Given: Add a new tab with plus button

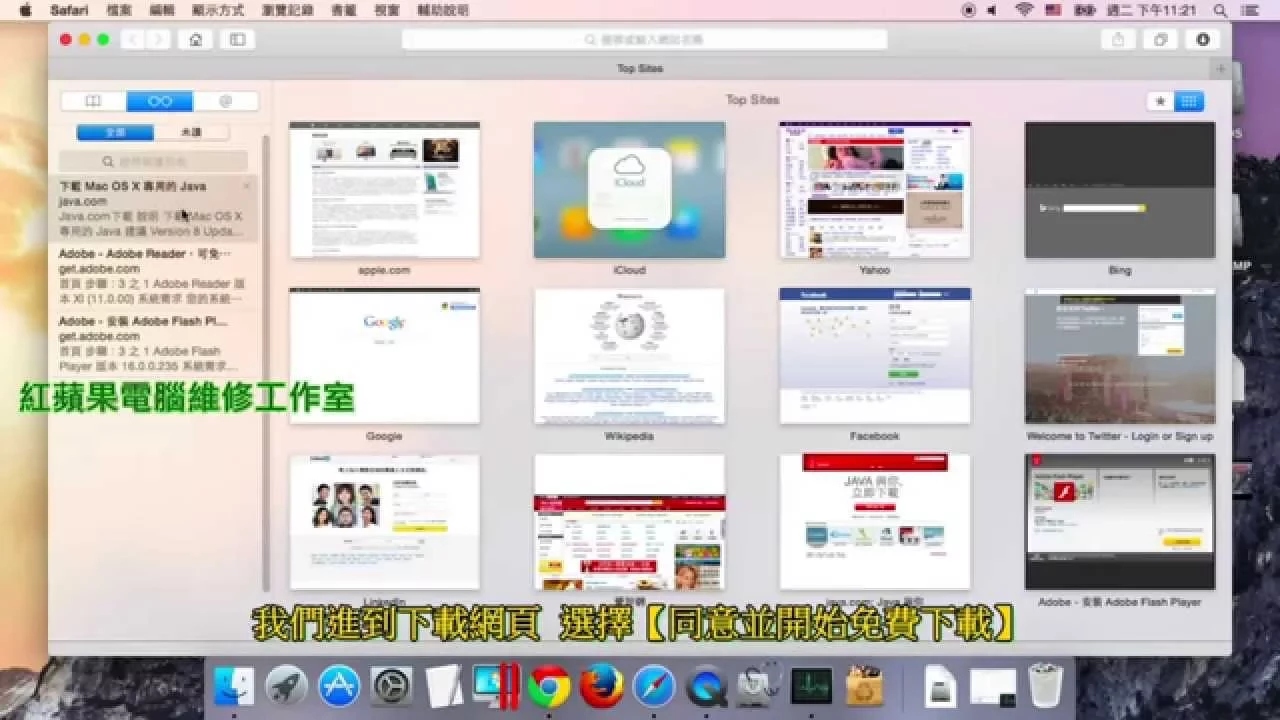Looking at the screenshot, I should click(1220, 69).
